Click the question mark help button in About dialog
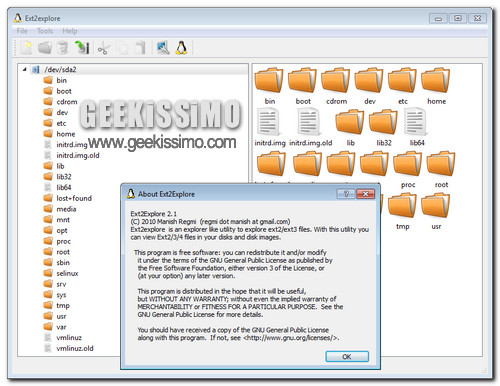Screen dimensions: 500x386 click(346, 194)
